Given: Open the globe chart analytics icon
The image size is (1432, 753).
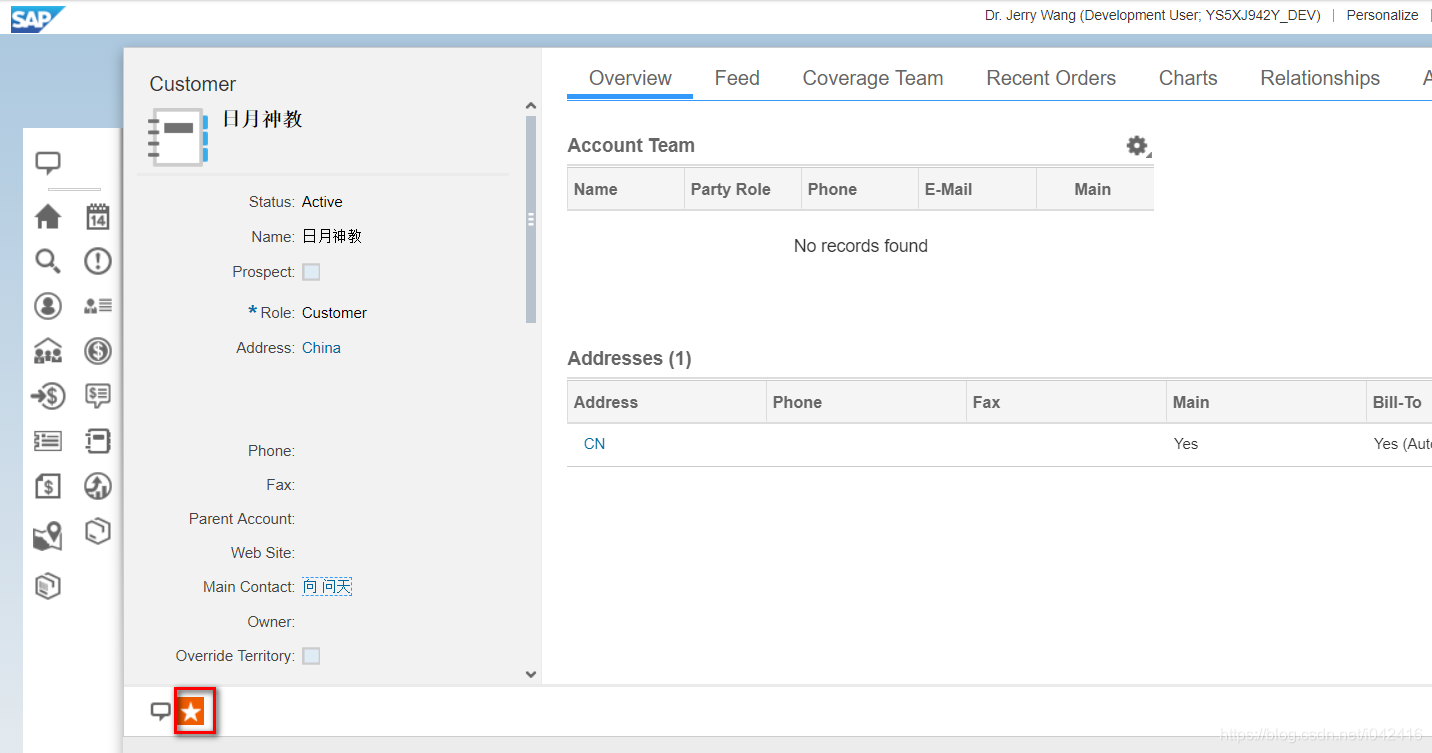Looking at the screenshot, I should tap(98, 487).
